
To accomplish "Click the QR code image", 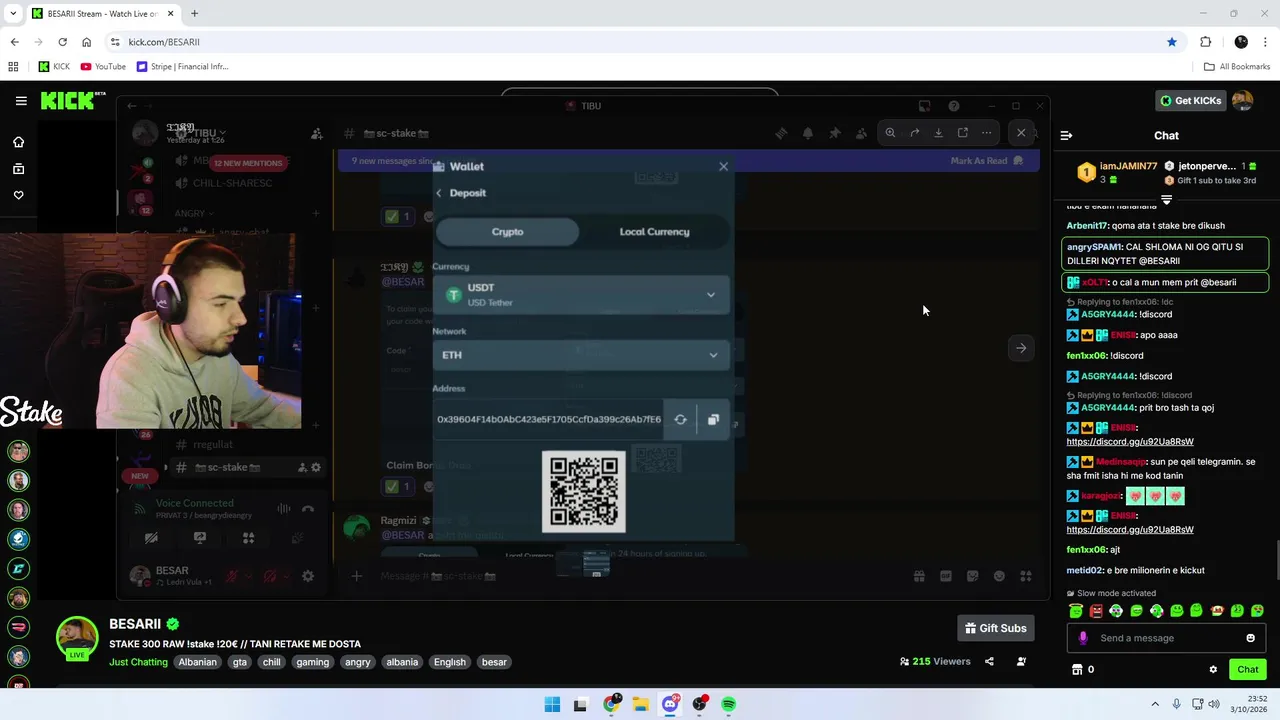I will pos(584,492).
